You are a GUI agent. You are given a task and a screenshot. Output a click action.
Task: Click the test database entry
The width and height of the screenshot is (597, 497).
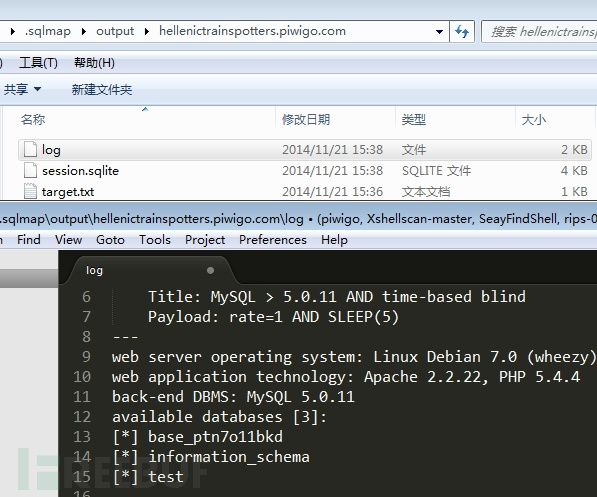point(166,477)
